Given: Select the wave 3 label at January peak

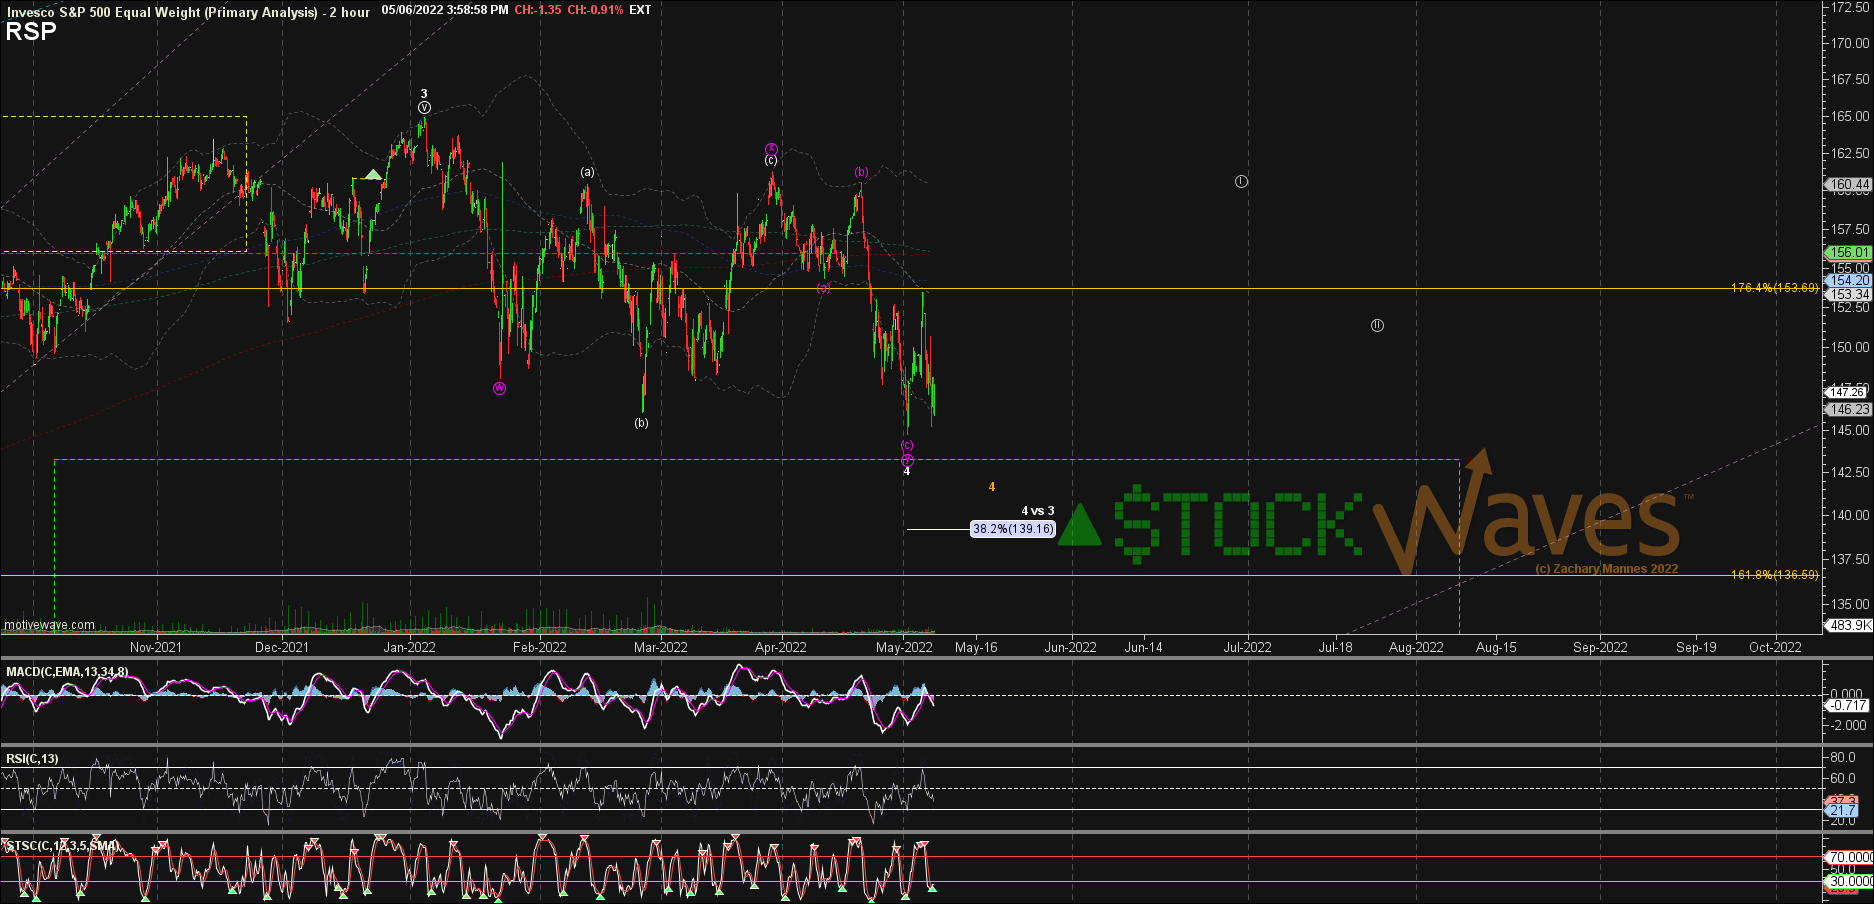Looking at the screenshot, I should [424, 94].
